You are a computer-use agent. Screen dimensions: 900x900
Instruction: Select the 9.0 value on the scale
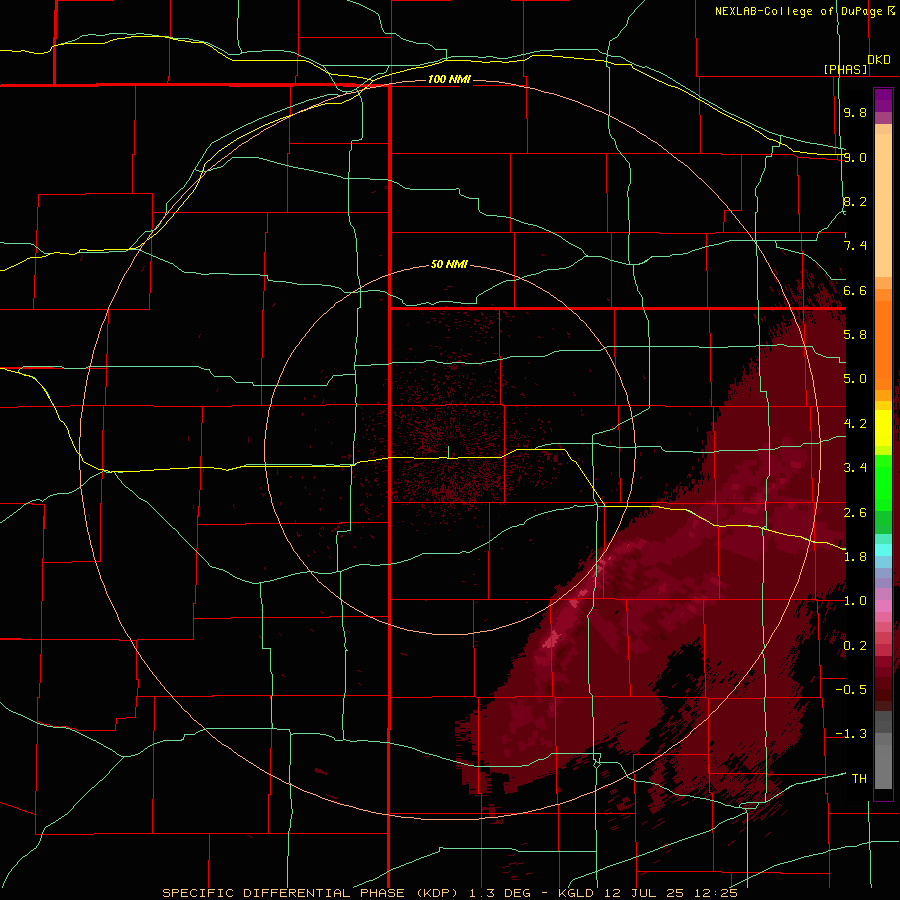(x=855, y=157)
